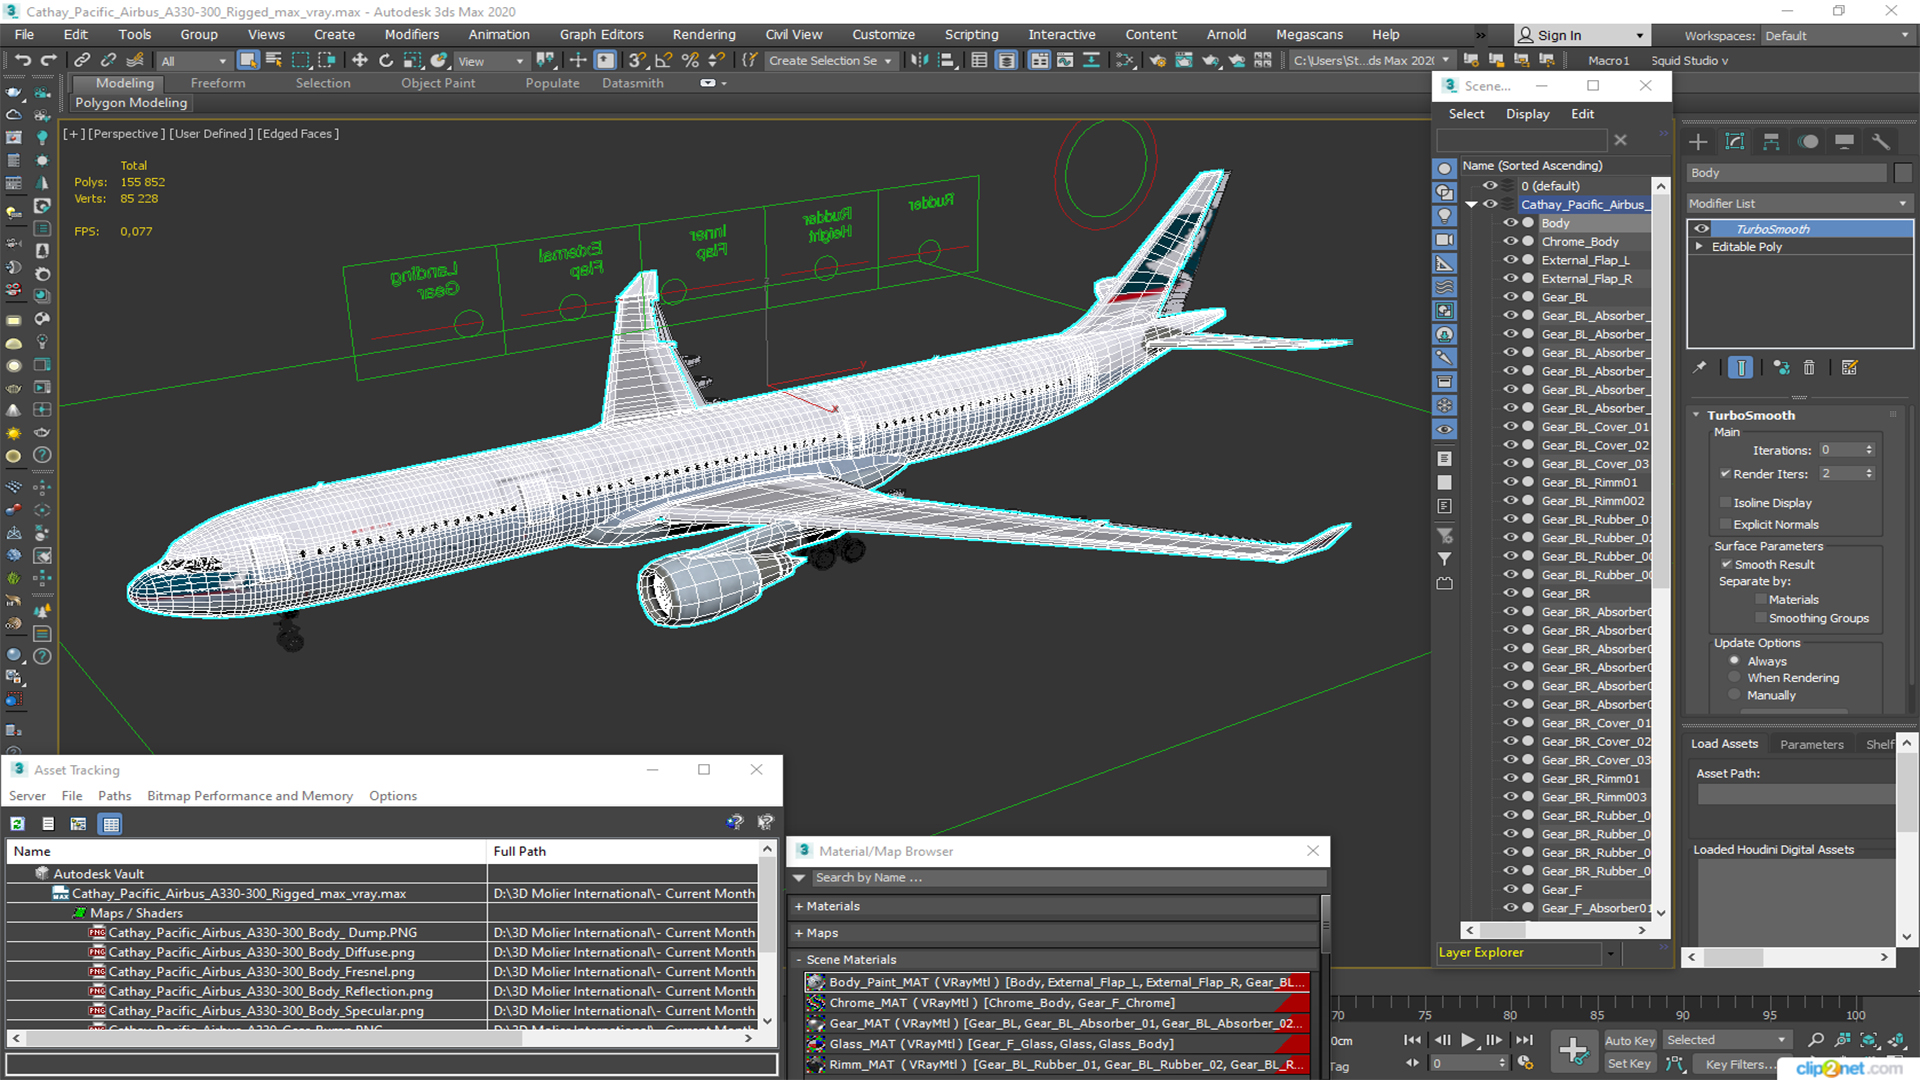
Task: Toggle Smooth Result checkbox
Action: 1726,564
